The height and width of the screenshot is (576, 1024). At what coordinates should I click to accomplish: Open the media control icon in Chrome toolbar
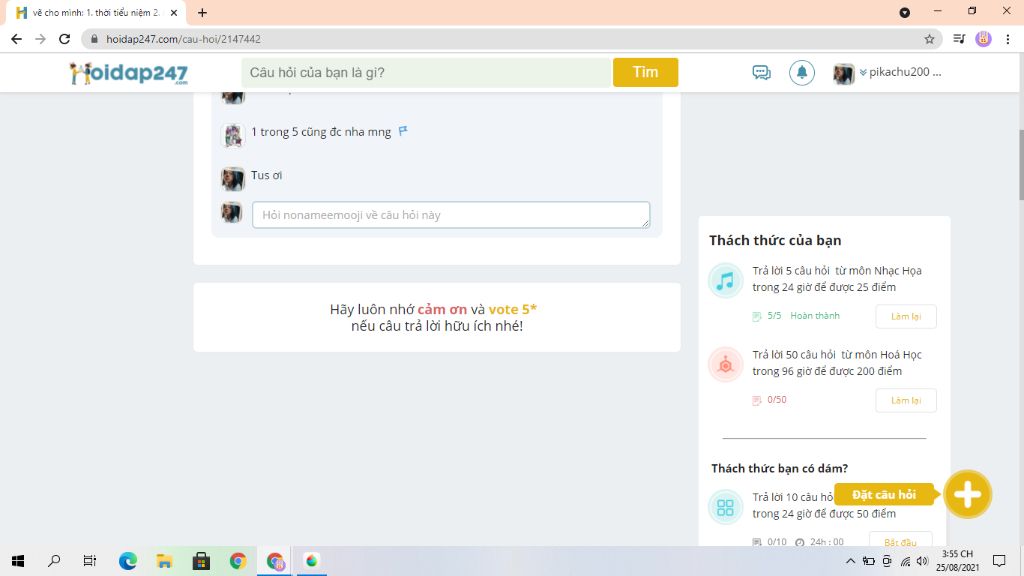coord(959,39)
